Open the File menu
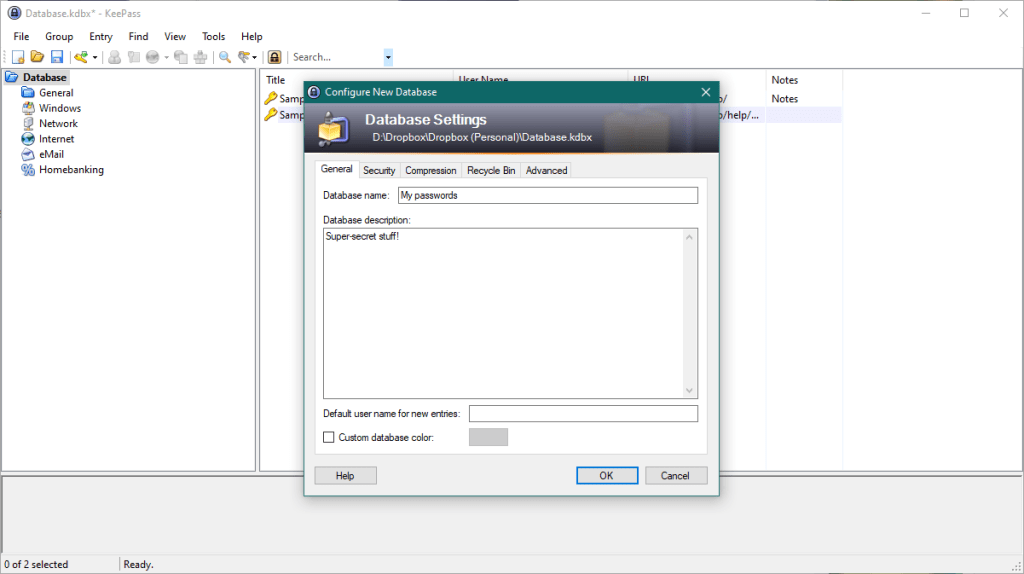Image resolution: width=1024 pixels, height=574 pixels. (21, 37)
